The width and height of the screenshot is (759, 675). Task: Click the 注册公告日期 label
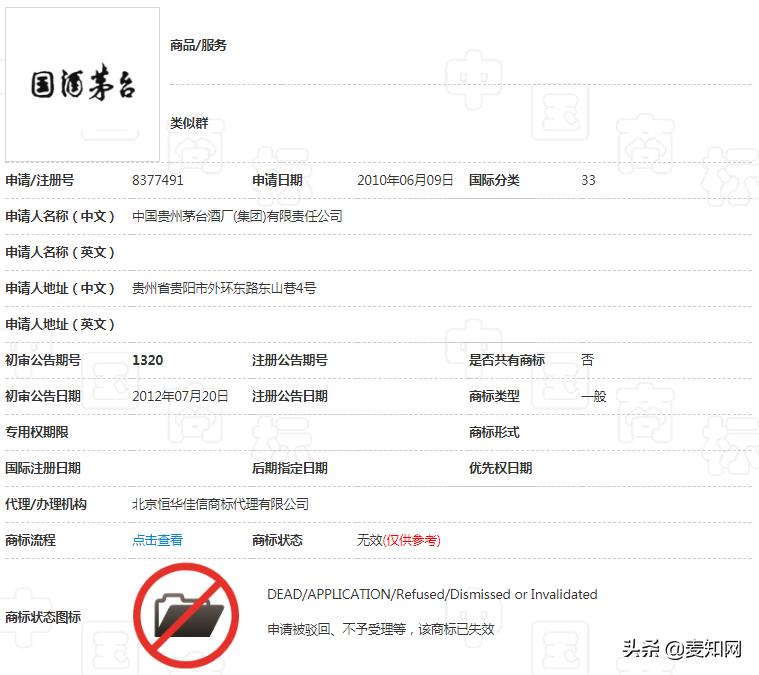click(x=290, y=396)
